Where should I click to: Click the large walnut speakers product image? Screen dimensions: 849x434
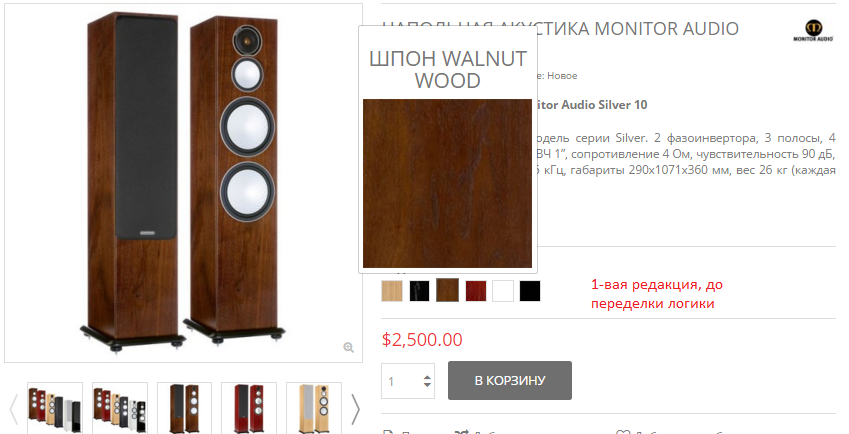point(183,183)
